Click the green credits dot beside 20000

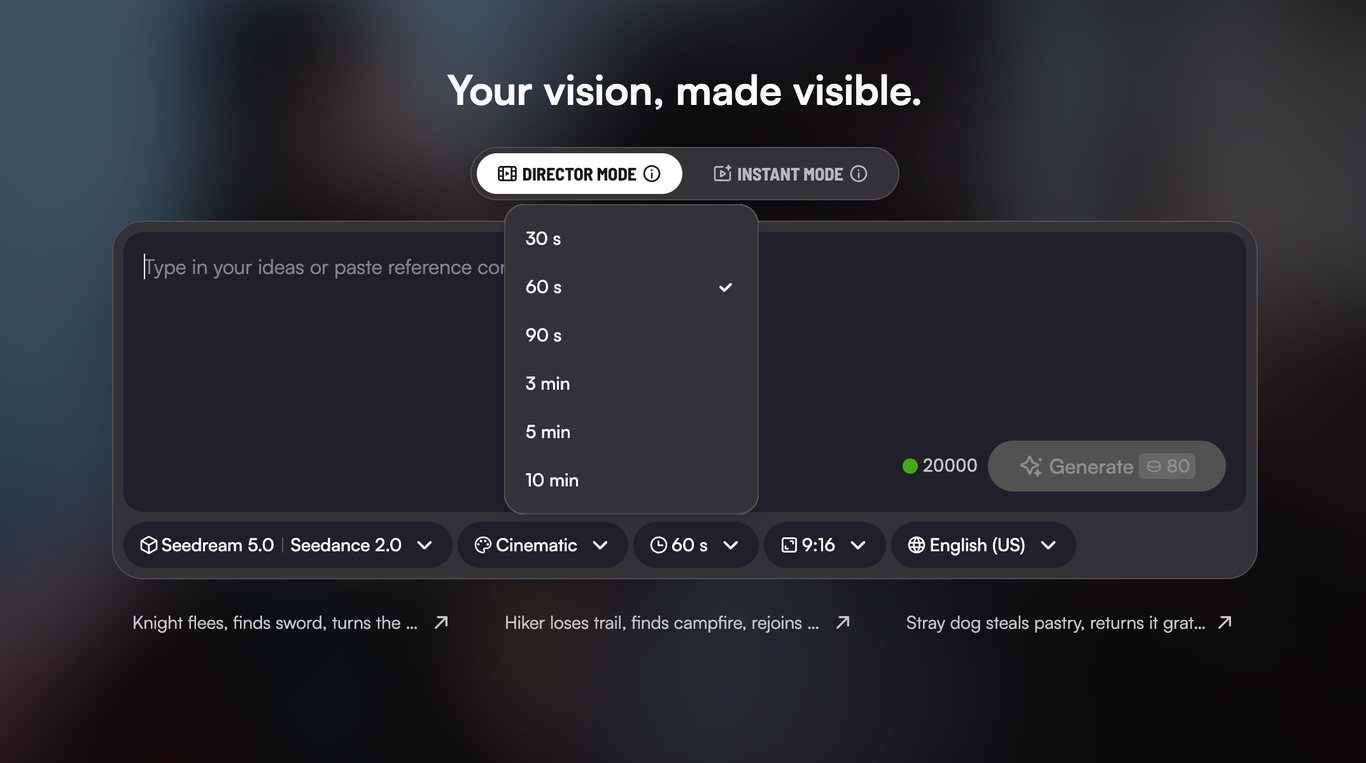[910, 466]
